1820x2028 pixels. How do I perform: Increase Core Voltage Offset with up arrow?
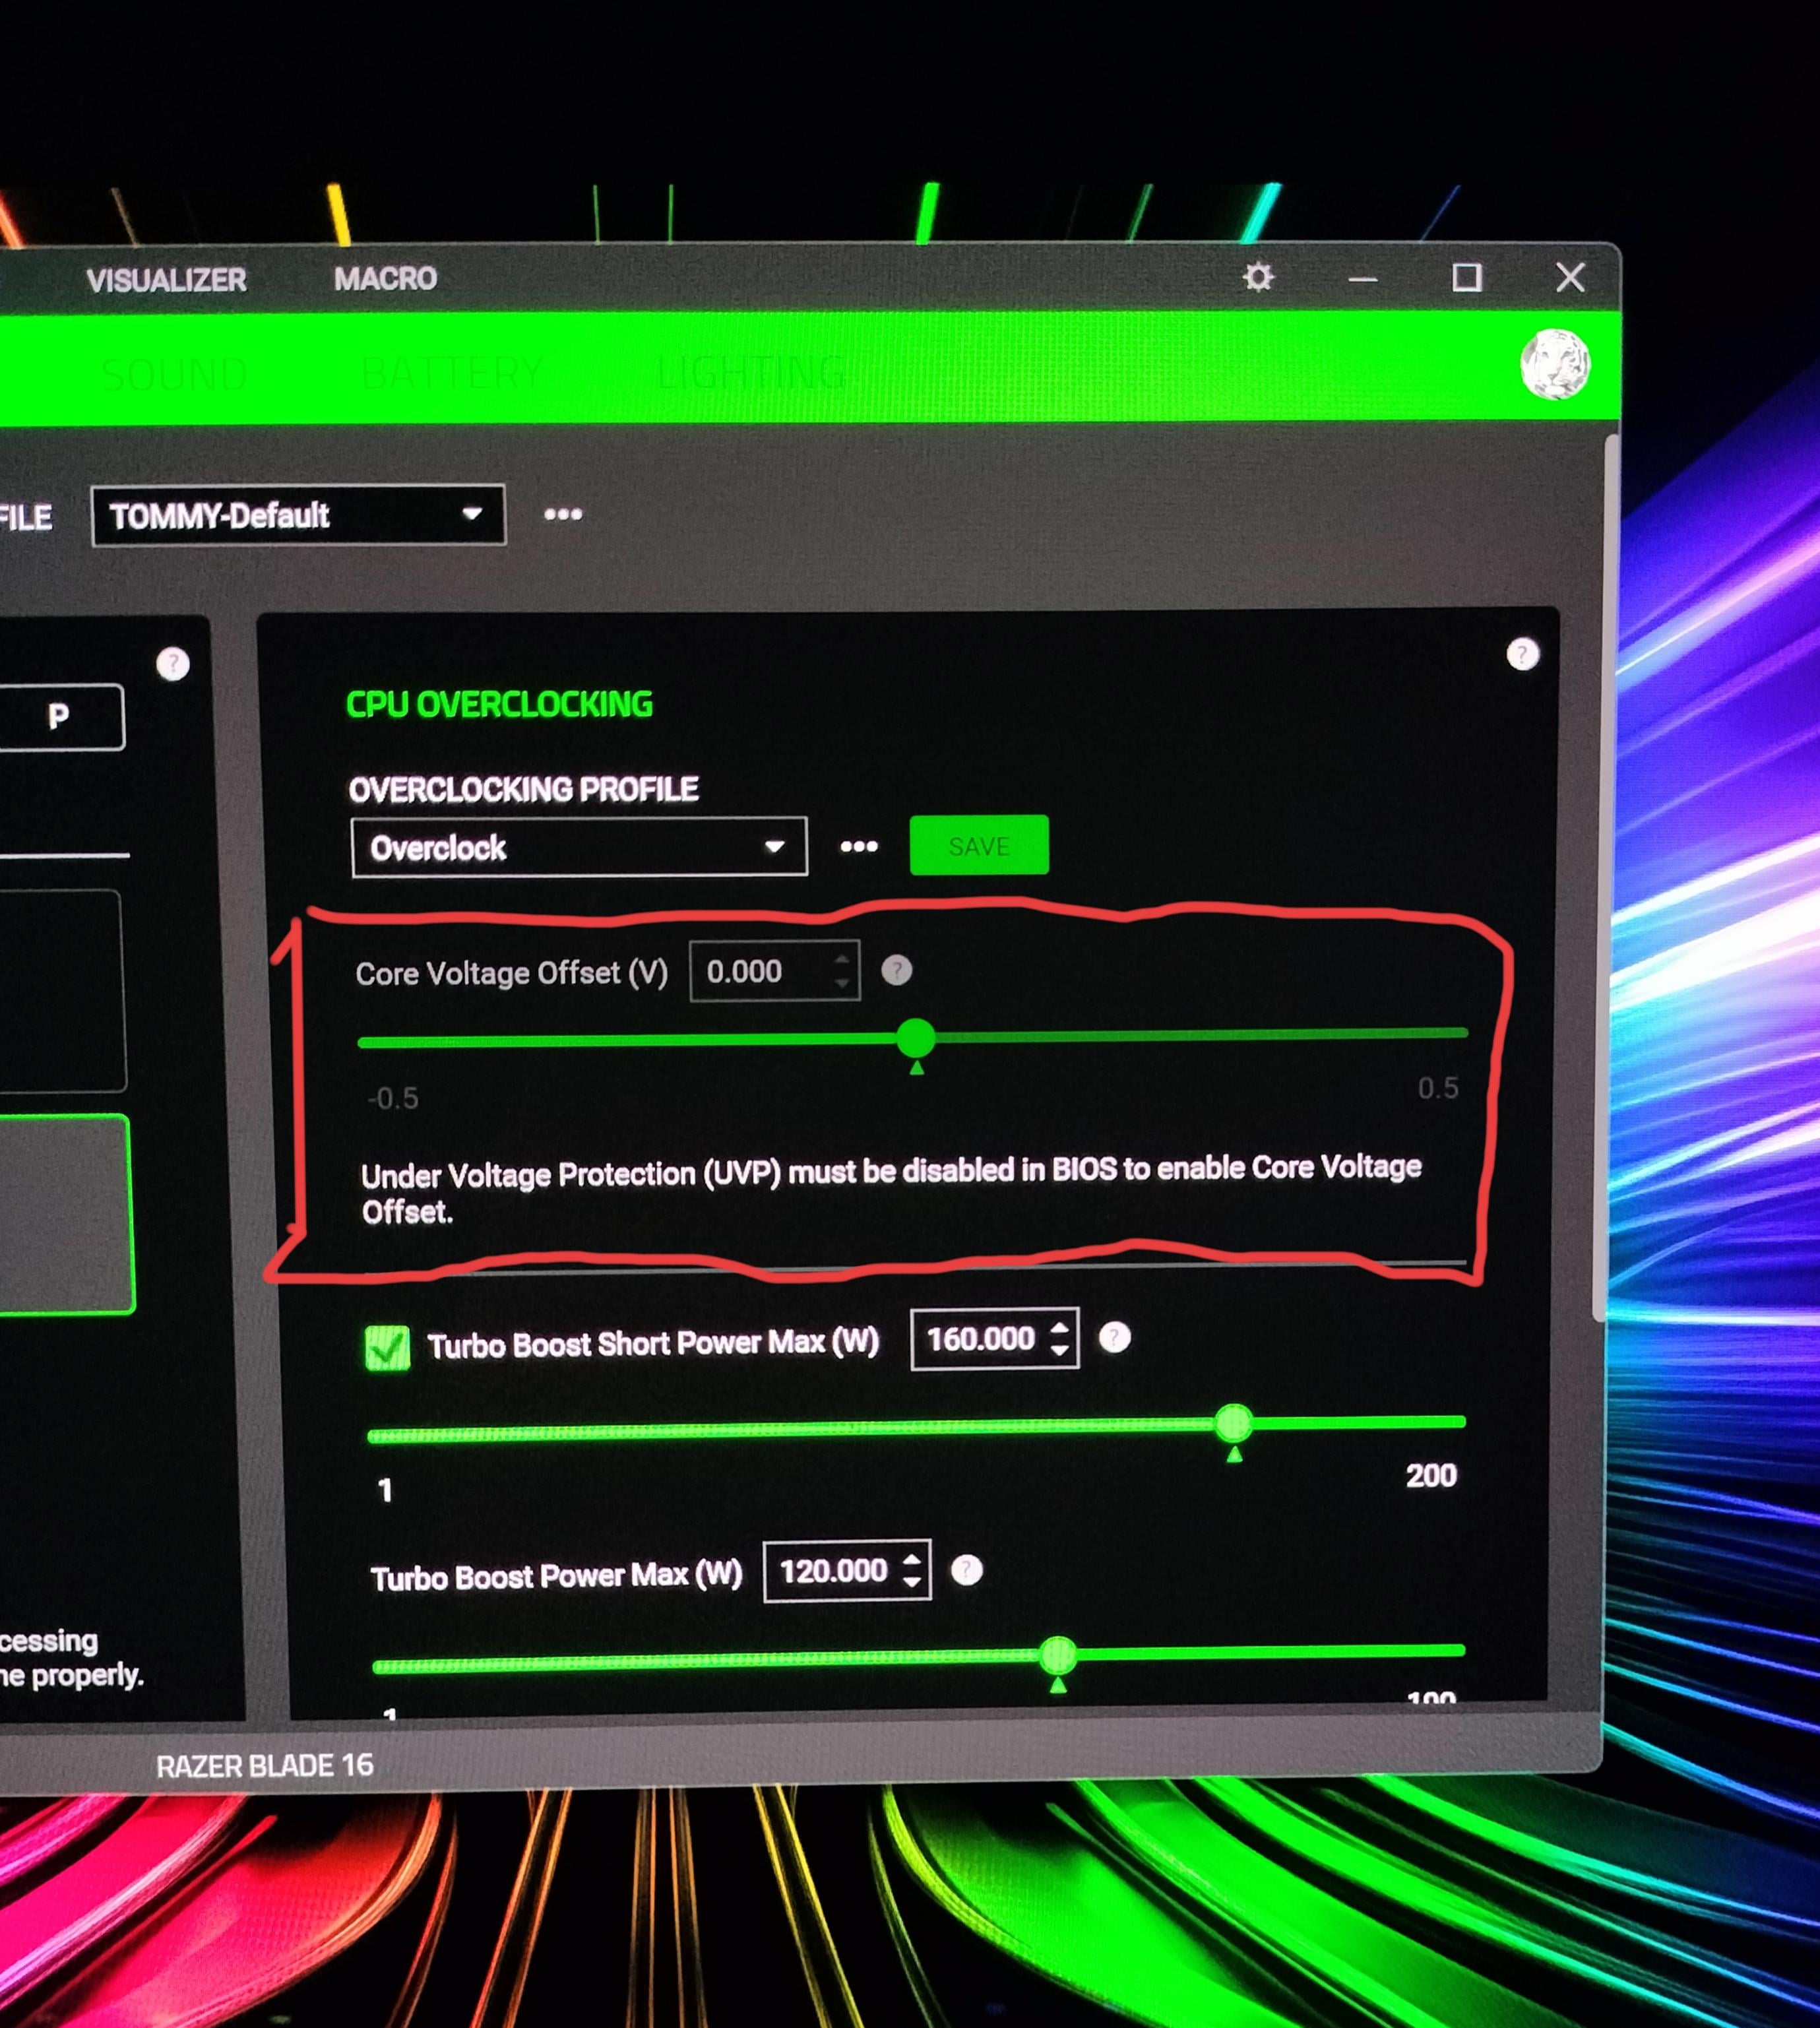(842, 960)
